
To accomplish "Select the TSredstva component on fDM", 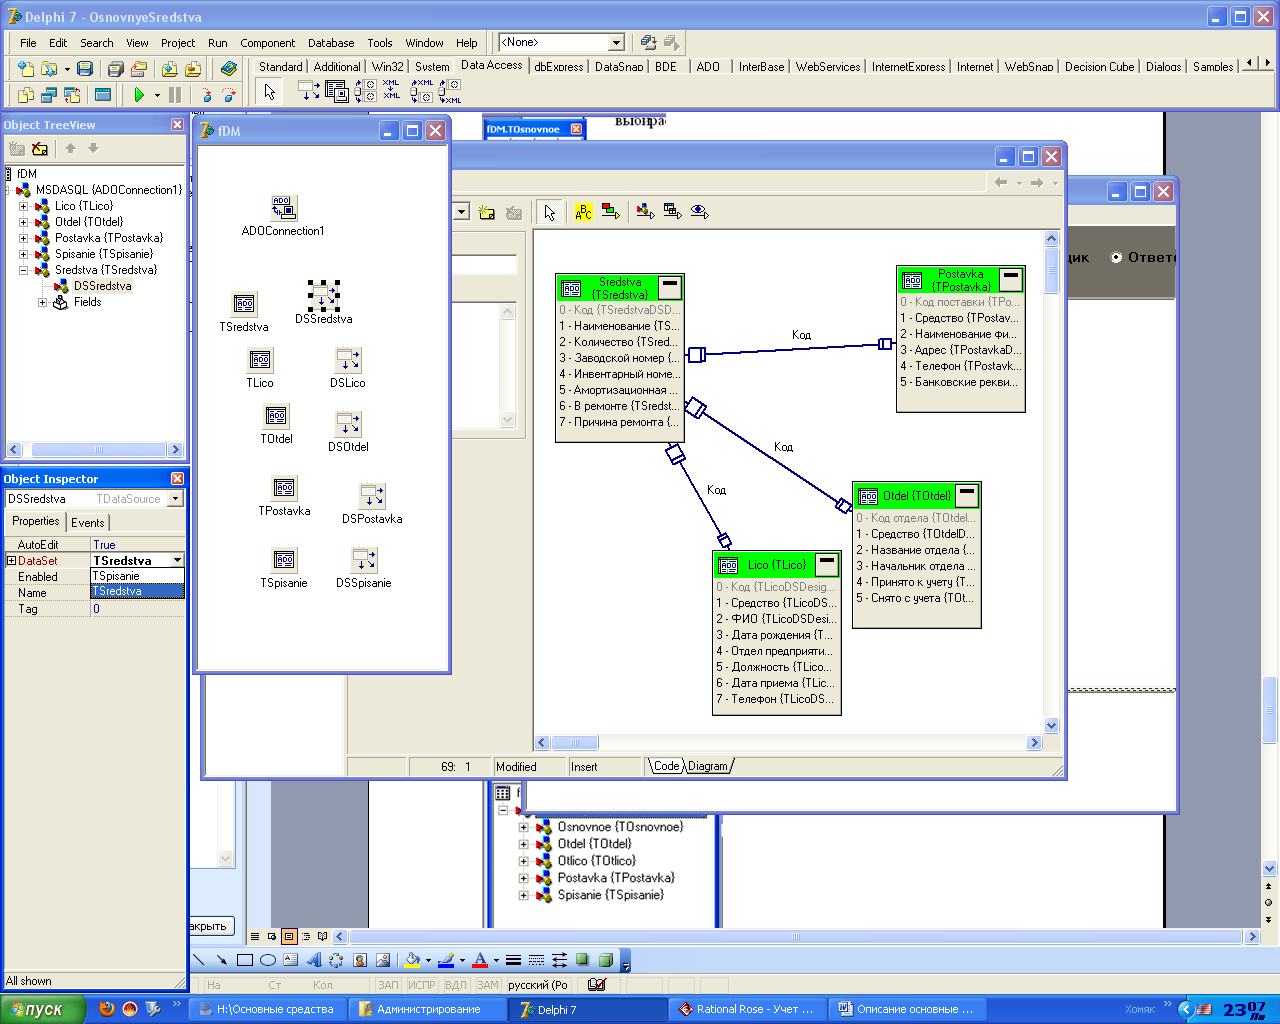I will [x=244, y=304].
